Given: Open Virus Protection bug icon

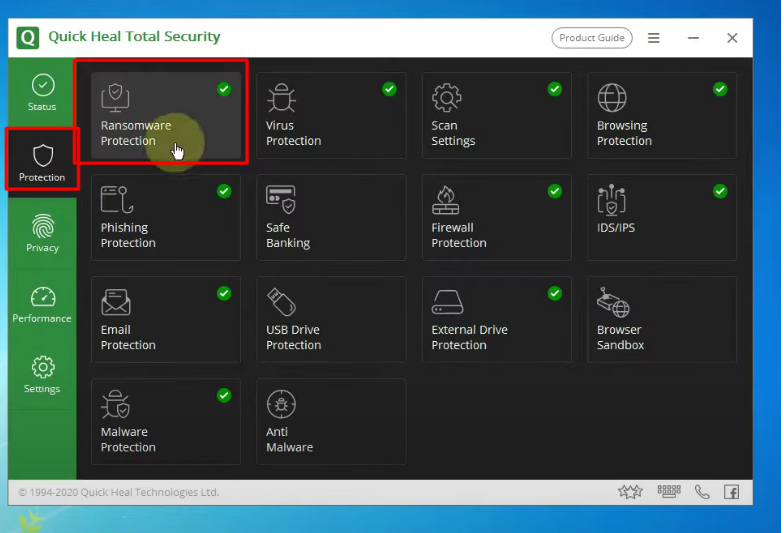Looking at the screenshot, I should point(281,98).
